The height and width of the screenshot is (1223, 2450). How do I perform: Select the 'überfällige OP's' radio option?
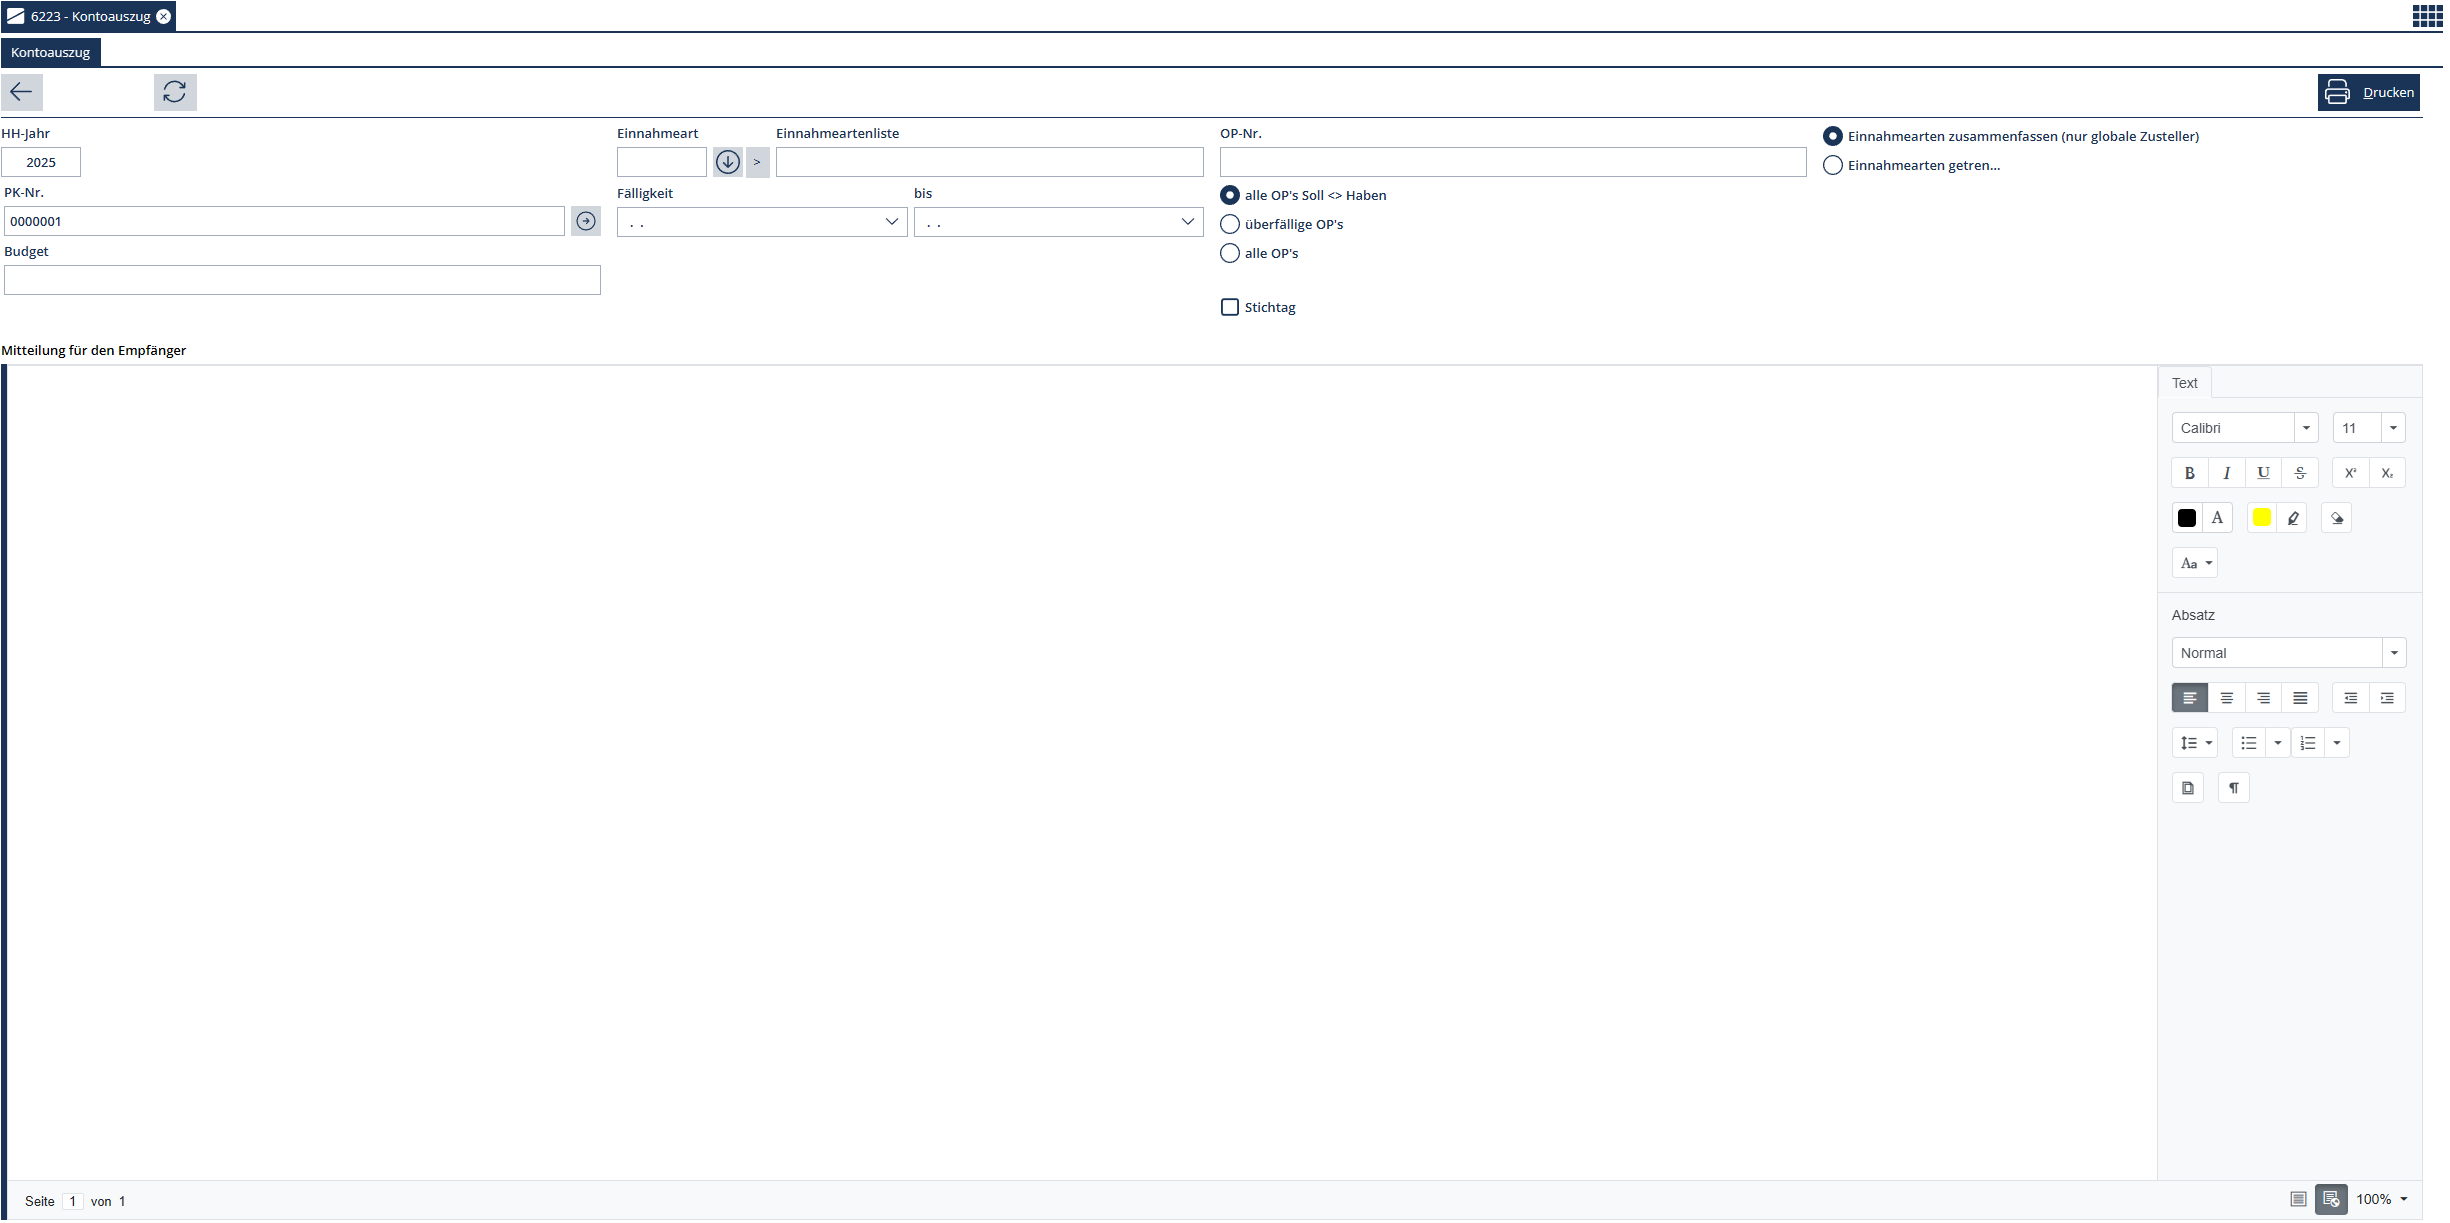click(1230, 224)
